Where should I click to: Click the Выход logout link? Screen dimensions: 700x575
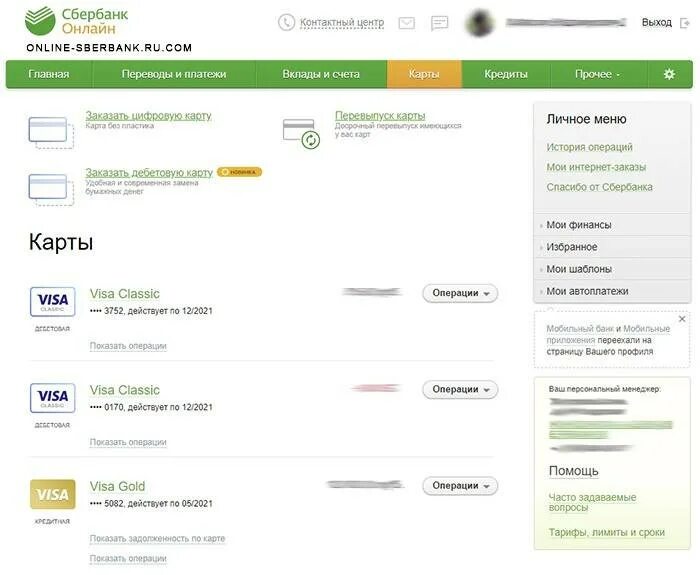[656, 22]
